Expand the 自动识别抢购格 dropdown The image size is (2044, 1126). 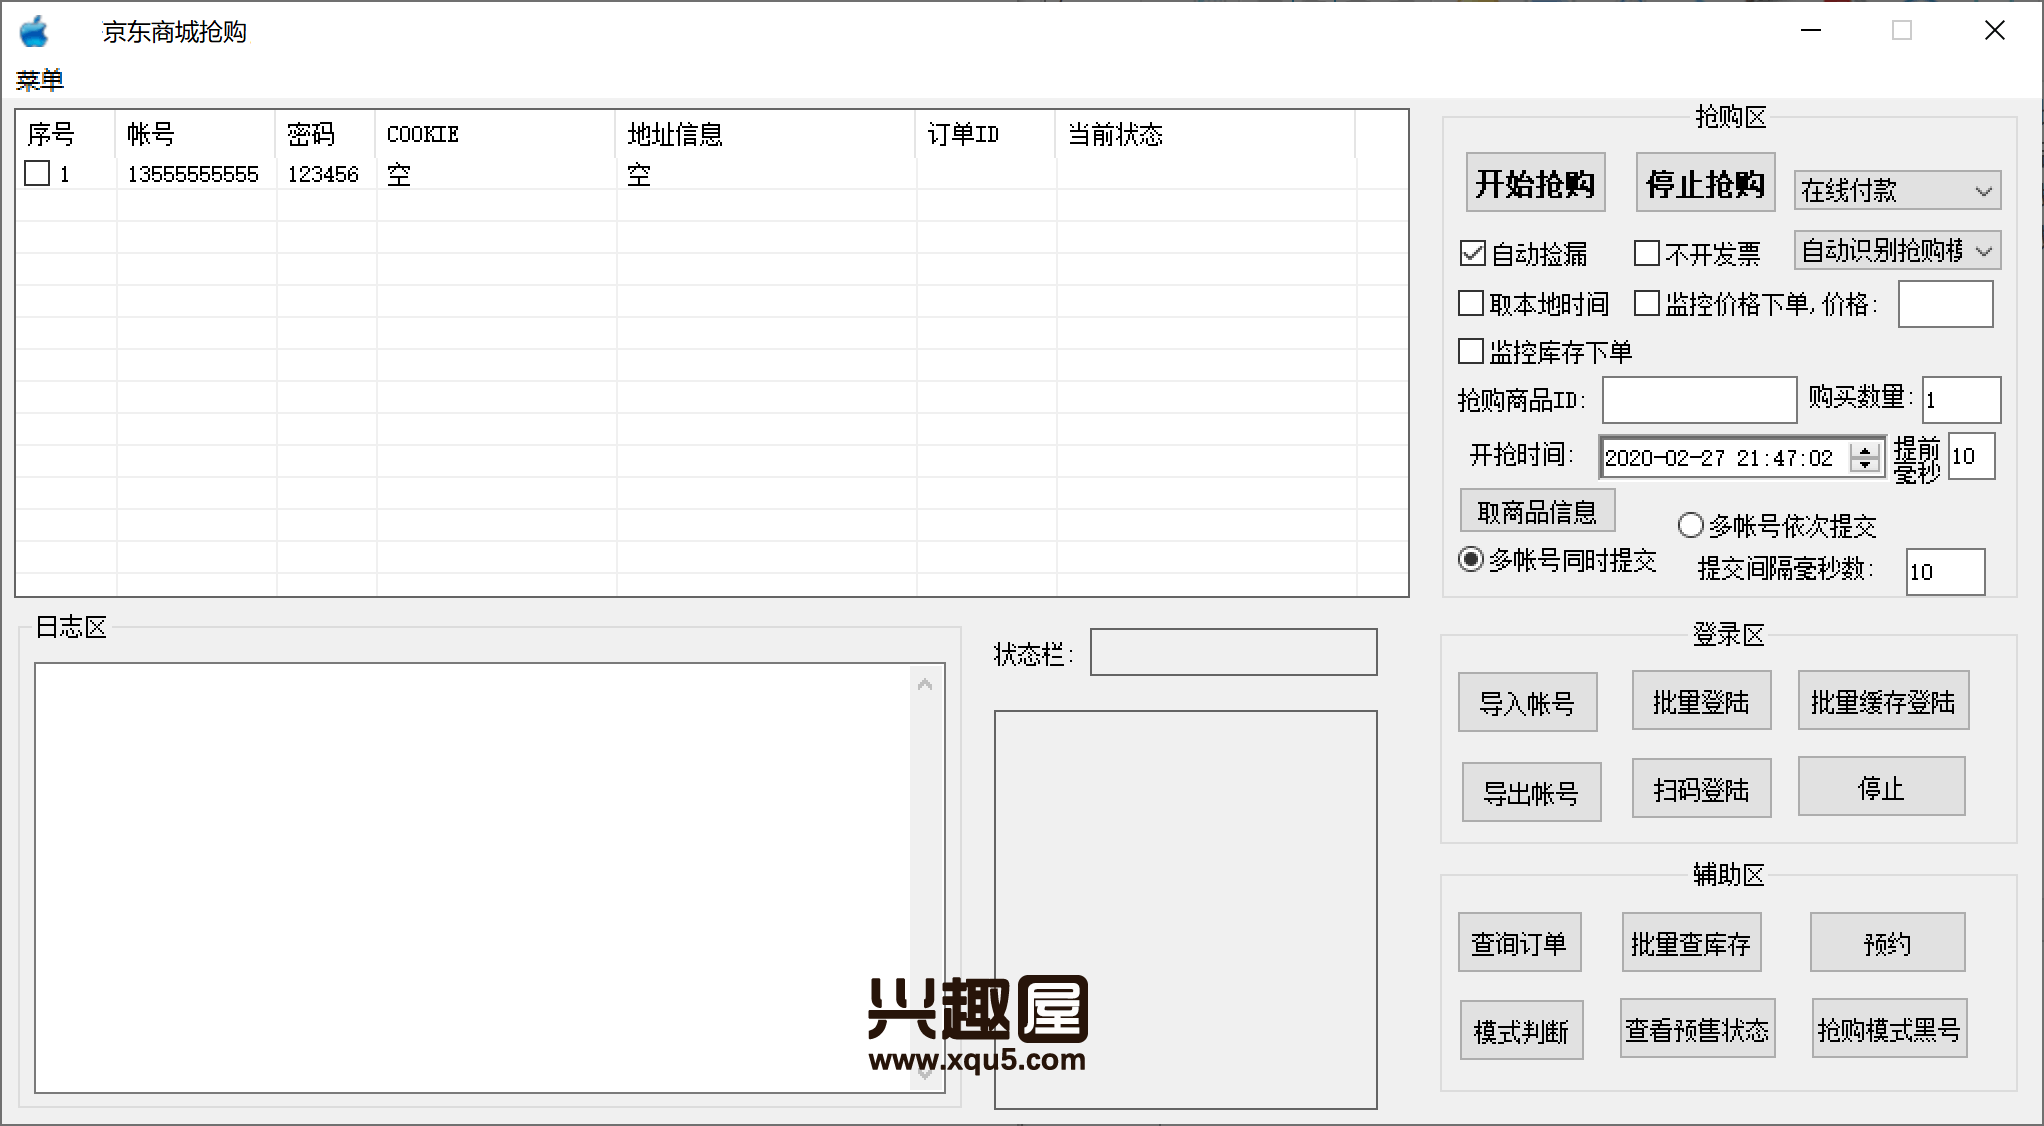1897,250
